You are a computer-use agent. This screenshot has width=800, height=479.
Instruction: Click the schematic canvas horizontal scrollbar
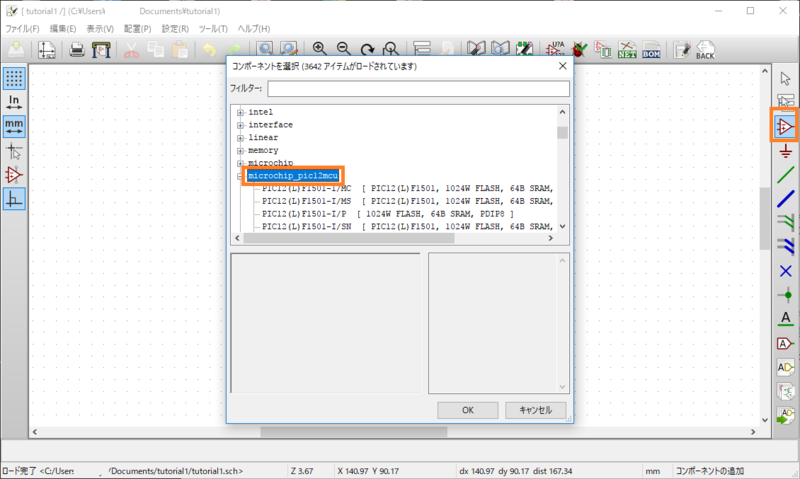coord(354,432)
